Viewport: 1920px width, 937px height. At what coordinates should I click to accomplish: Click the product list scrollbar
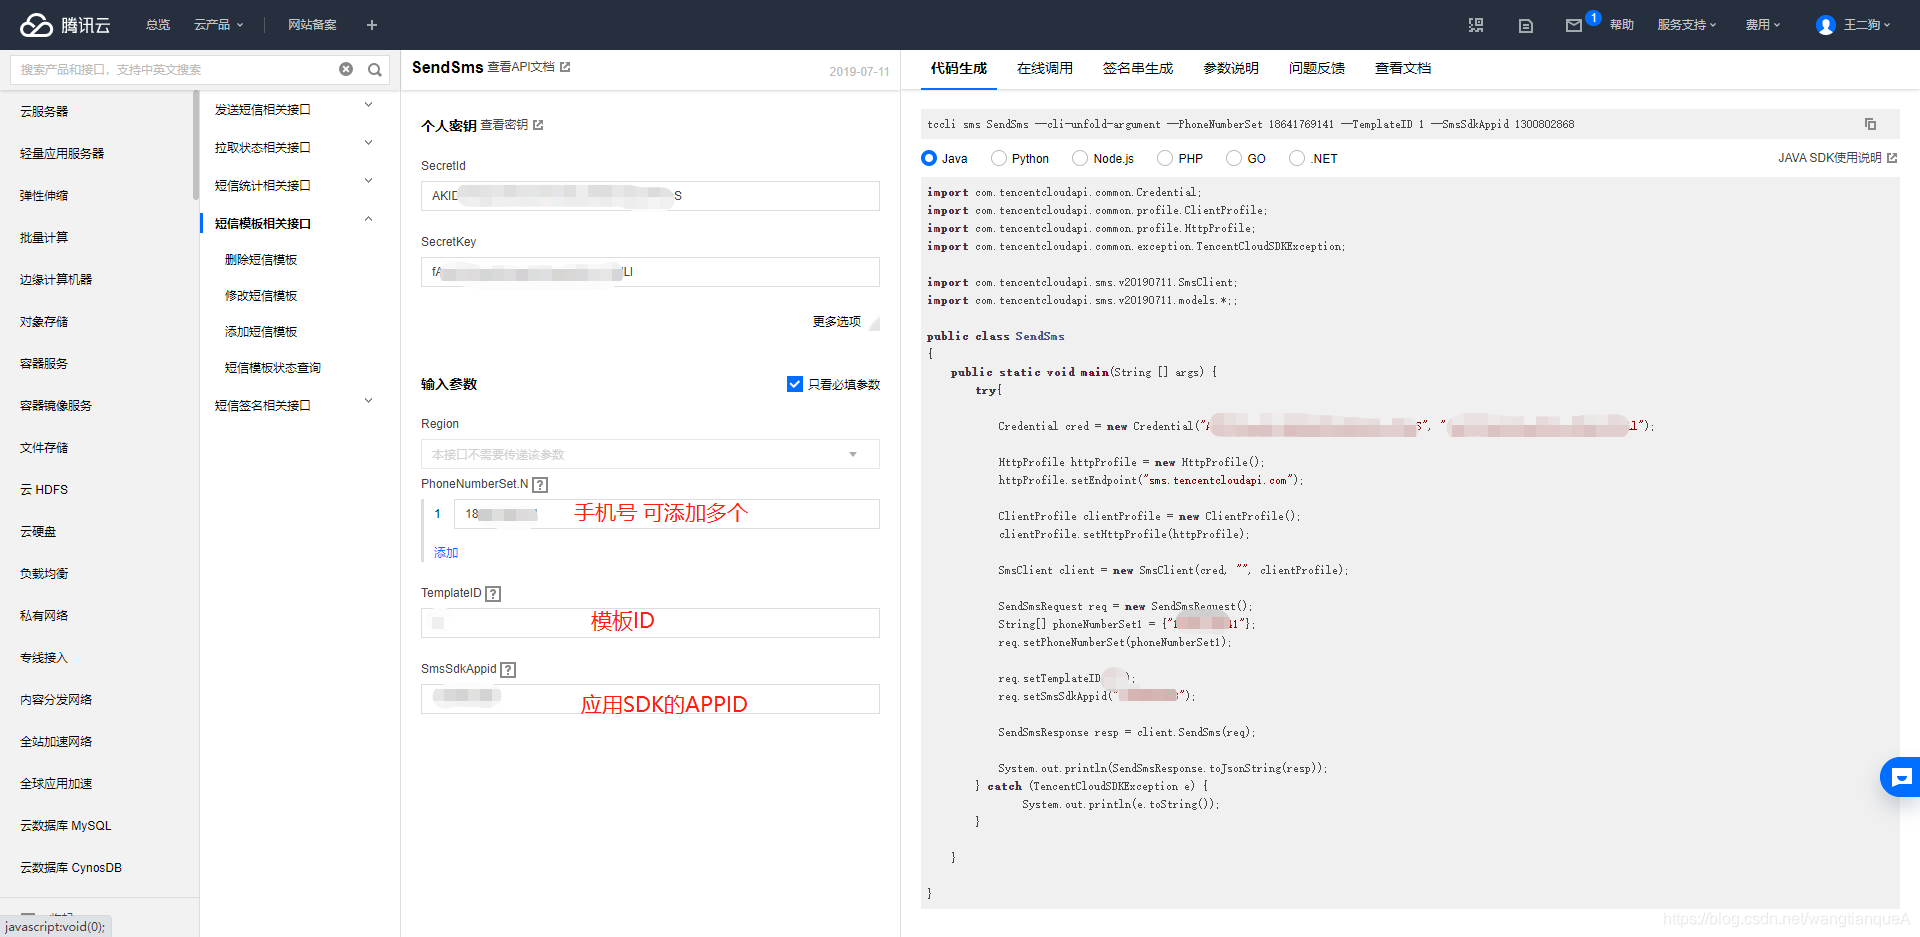tap(196, 145)
